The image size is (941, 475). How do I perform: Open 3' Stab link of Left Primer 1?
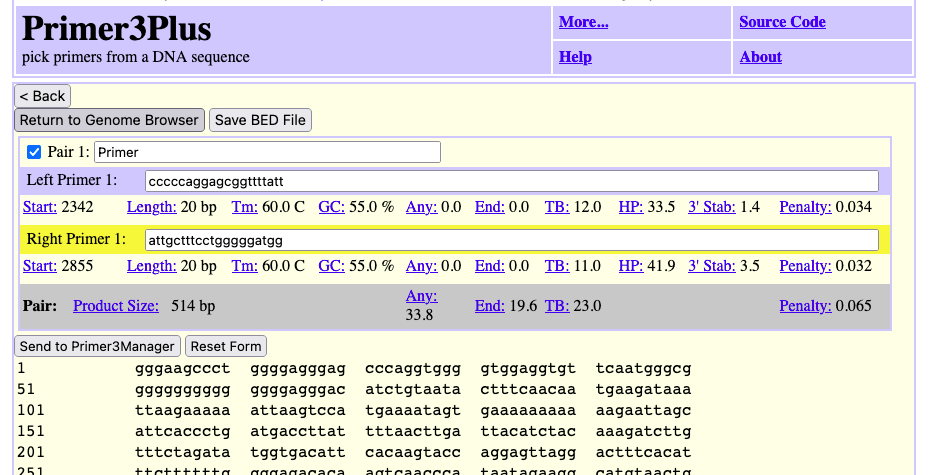[x=712, y=207]
